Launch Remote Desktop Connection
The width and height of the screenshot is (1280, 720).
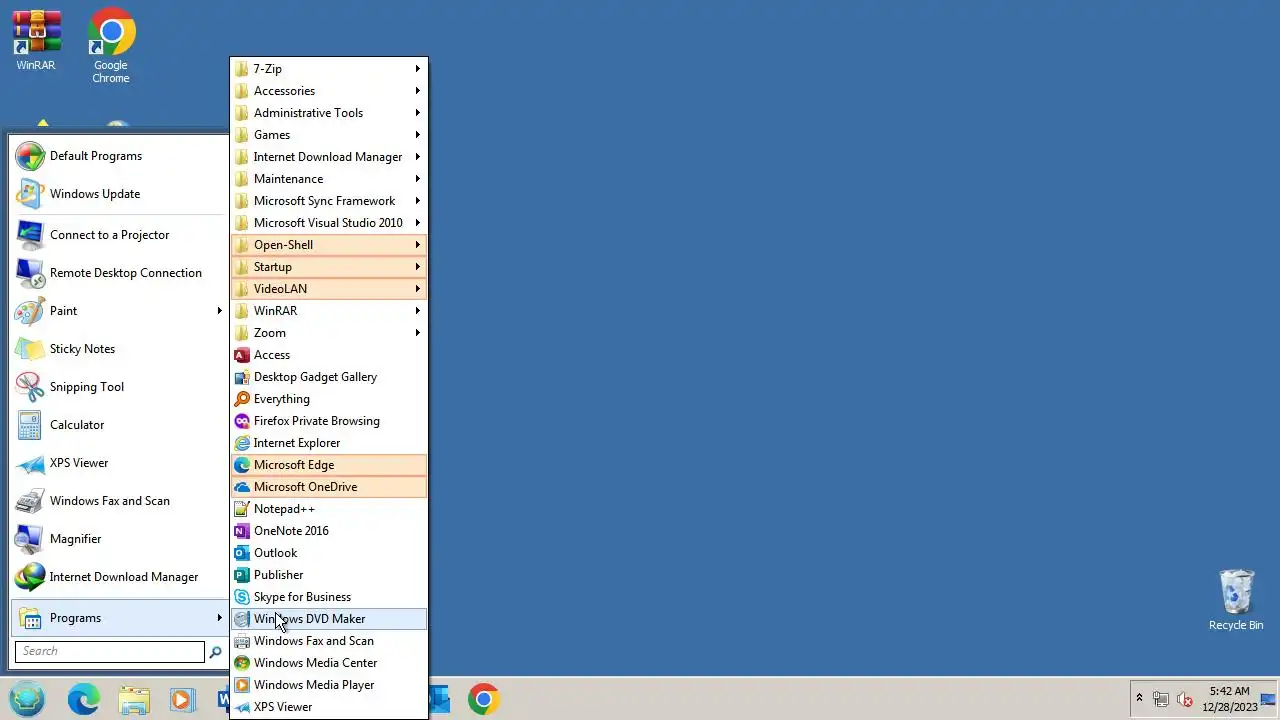tap(119, 273)
